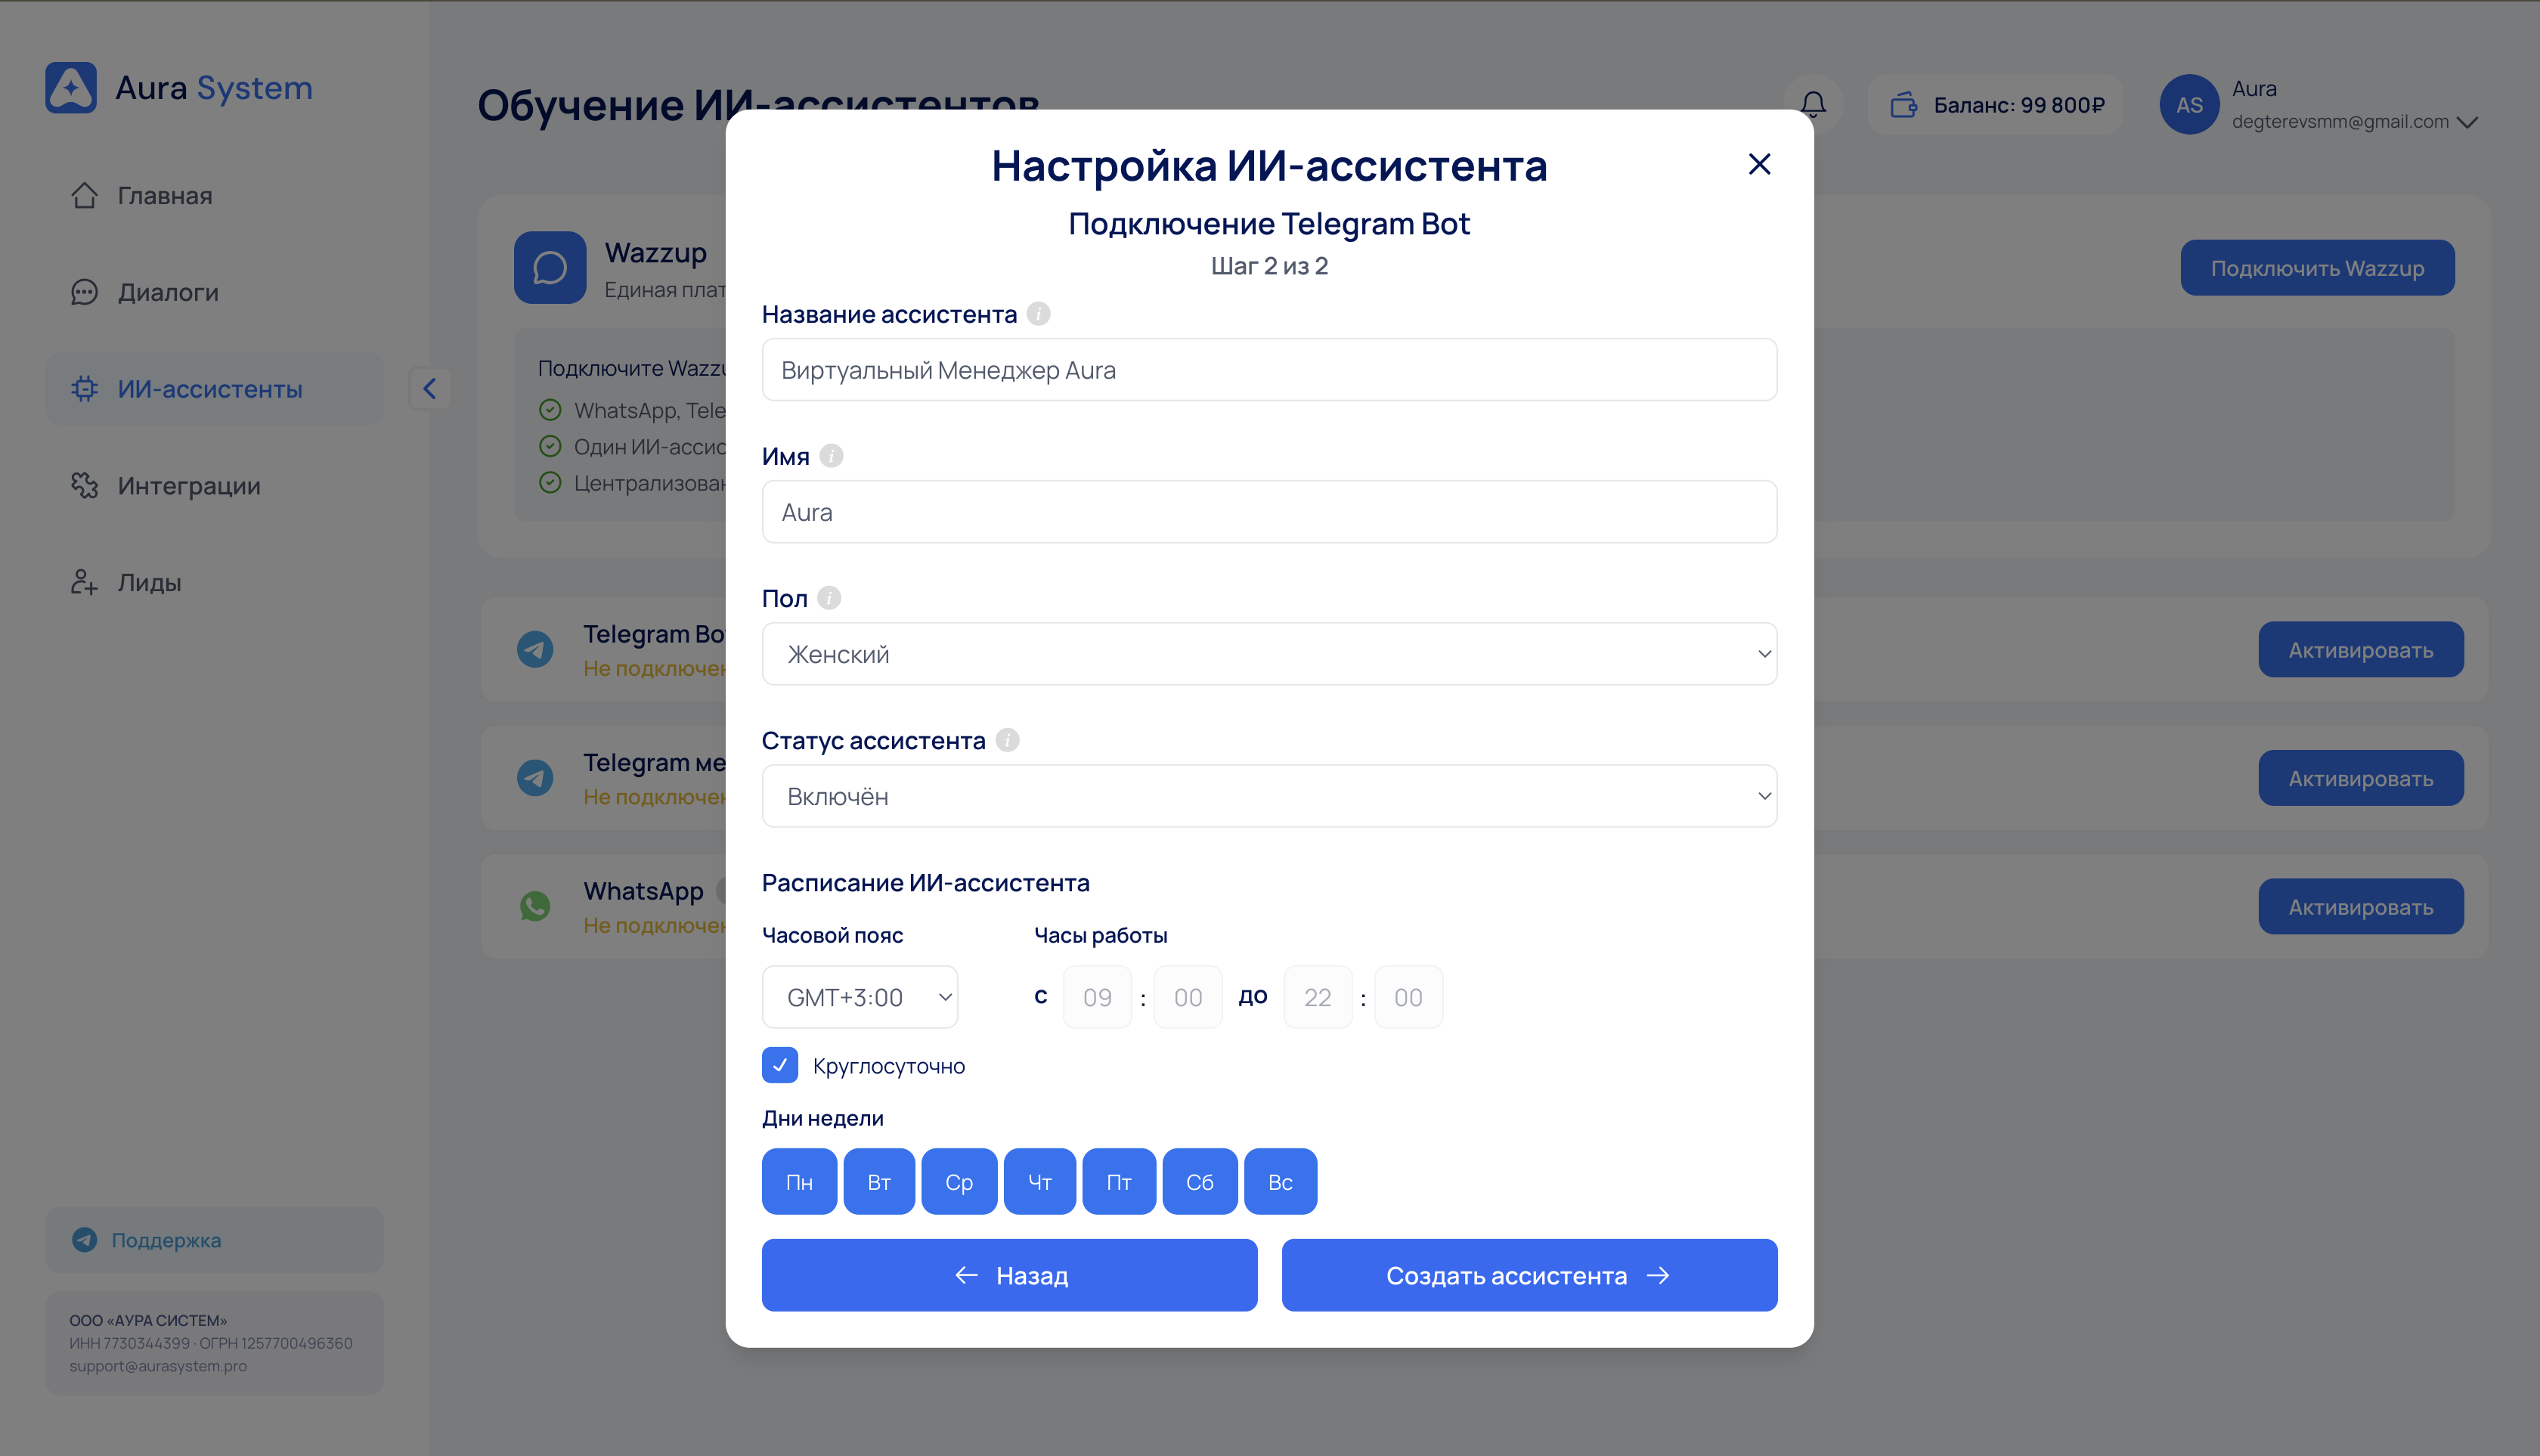Toggle the Сб weekday button
The width and height of the screenshot is (2540, 1456).
[1200, 1181]
